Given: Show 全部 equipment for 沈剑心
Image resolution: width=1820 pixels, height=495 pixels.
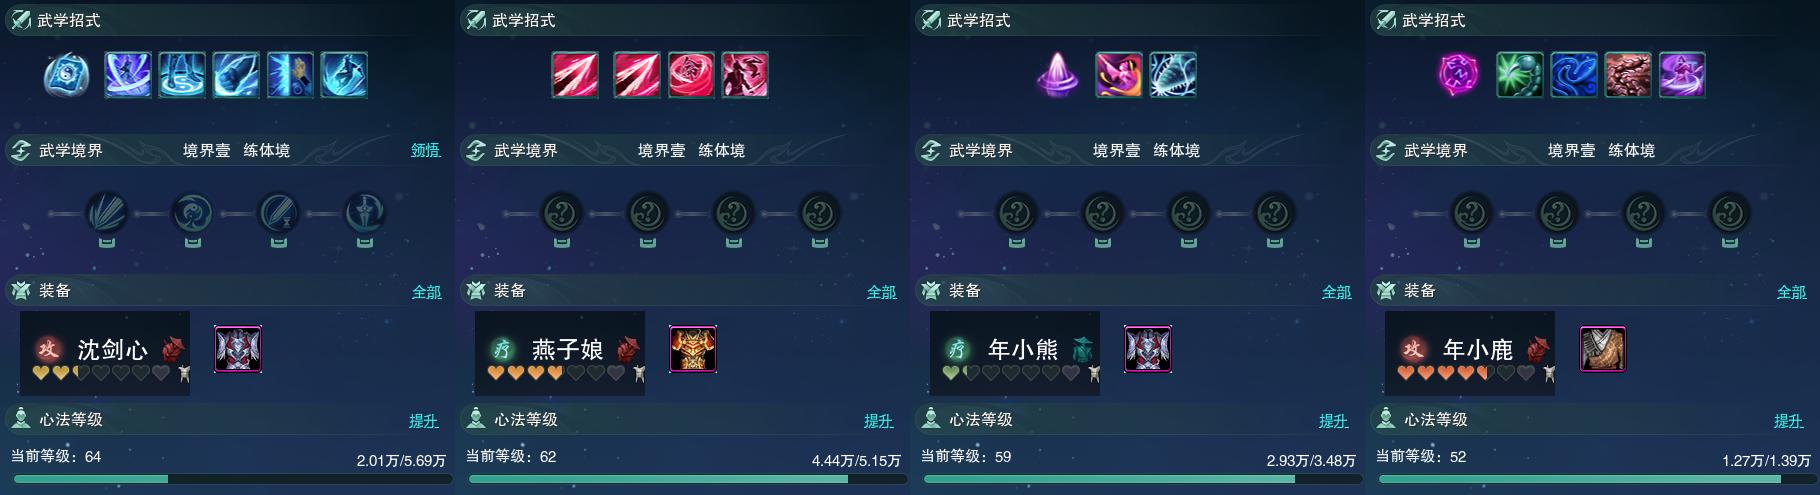Looking at the screenshot, I should [x=426, y=292].
